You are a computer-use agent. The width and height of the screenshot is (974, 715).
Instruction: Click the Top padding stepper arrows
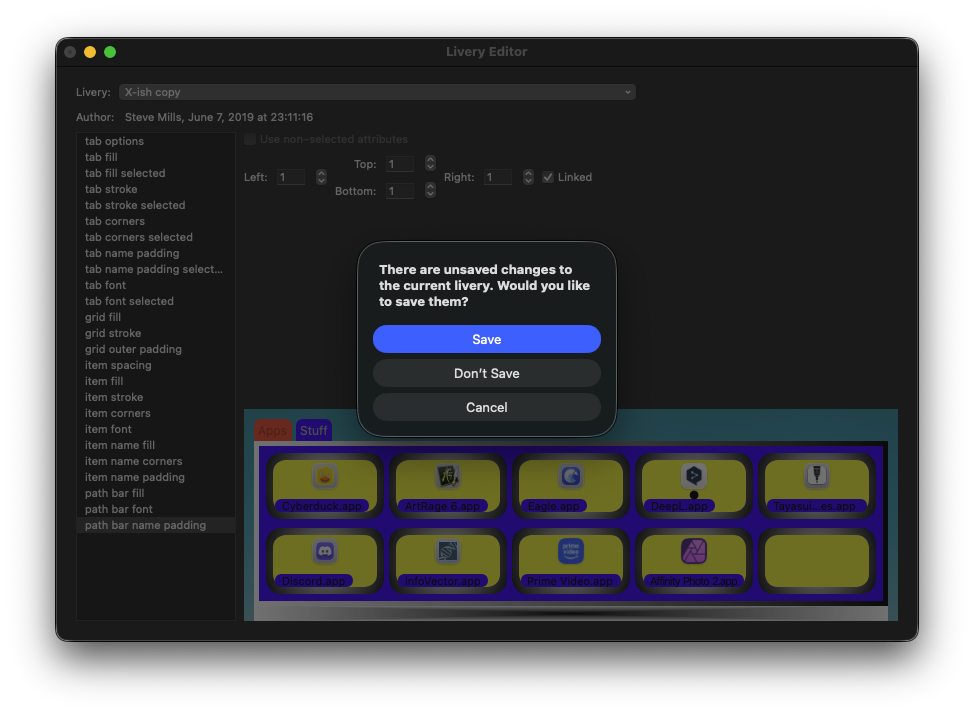click(430, 163)
